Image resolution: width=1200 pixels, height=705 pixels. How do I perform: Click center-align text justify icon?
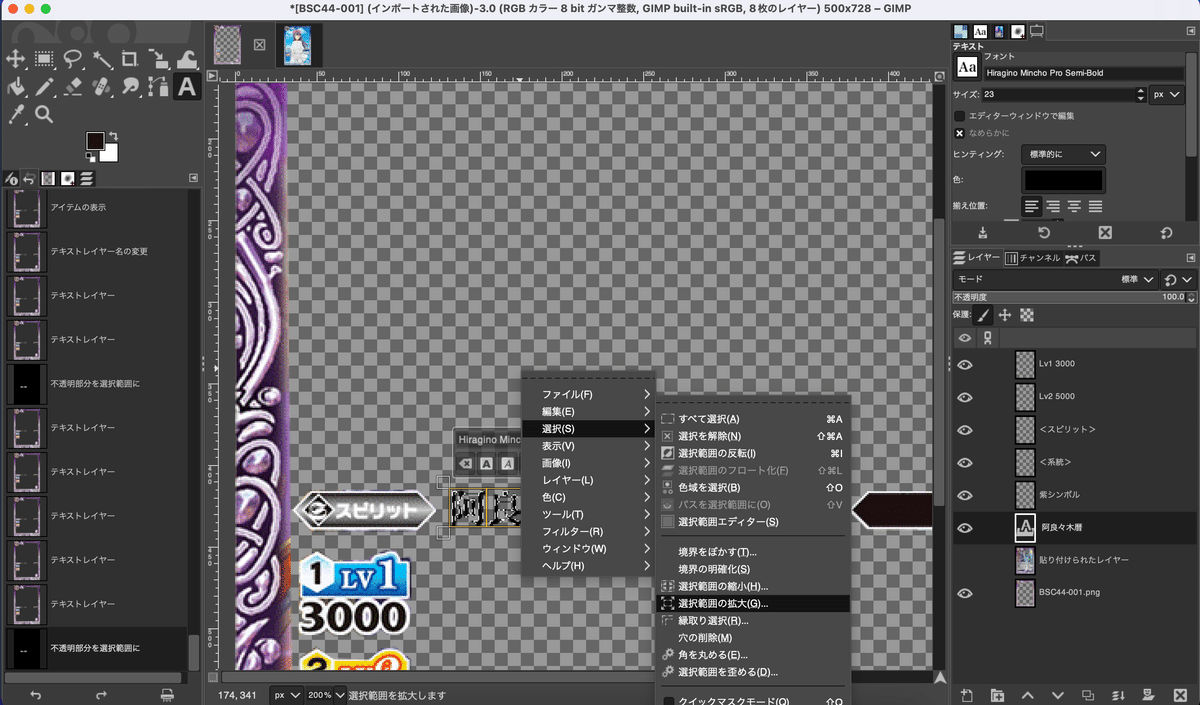(1074, 206)
